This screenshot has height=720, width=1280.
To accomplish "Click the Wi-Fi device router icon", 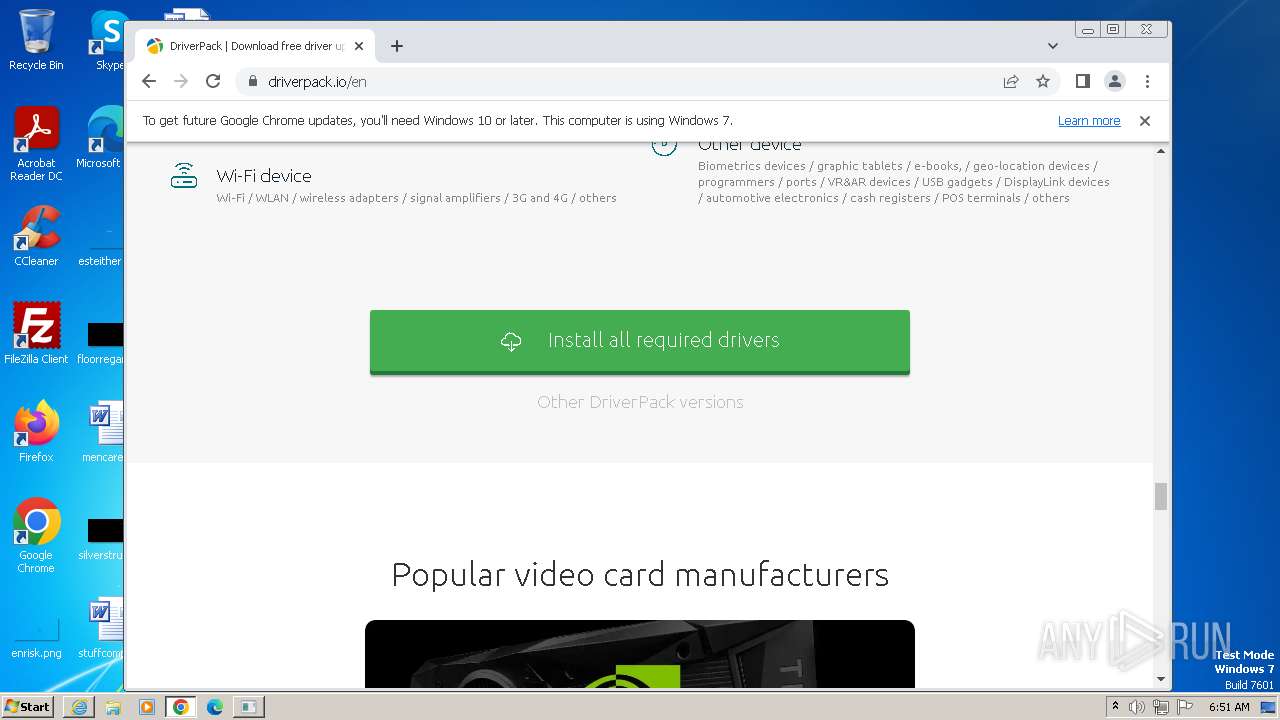I will [x=184, y=176].
